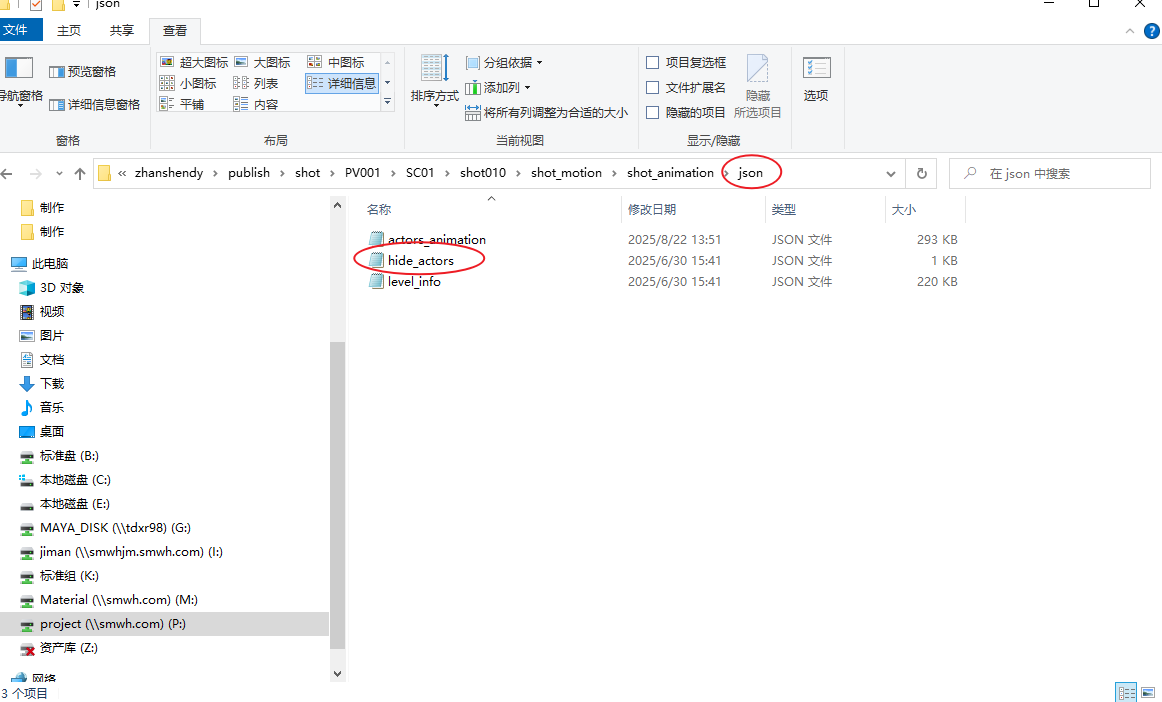Image resolution: width=1162 pixels, height=702 pixels.
Task: Open 资产库 (Z:) drive
Action: pos(59,648)
